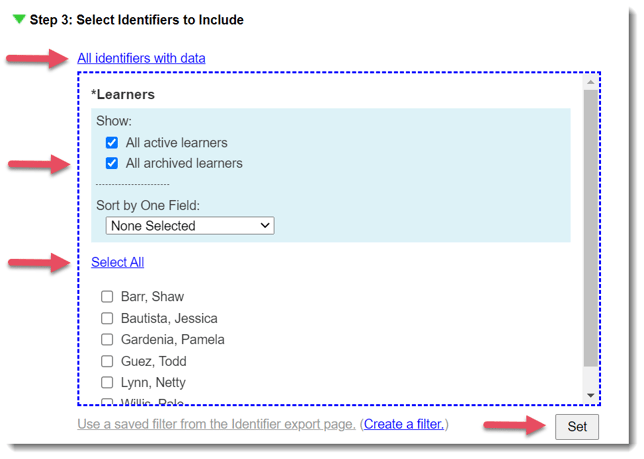Check the Lynn, Netty checkbox
This screenshot has width=644, height=459.
[108, 383]
